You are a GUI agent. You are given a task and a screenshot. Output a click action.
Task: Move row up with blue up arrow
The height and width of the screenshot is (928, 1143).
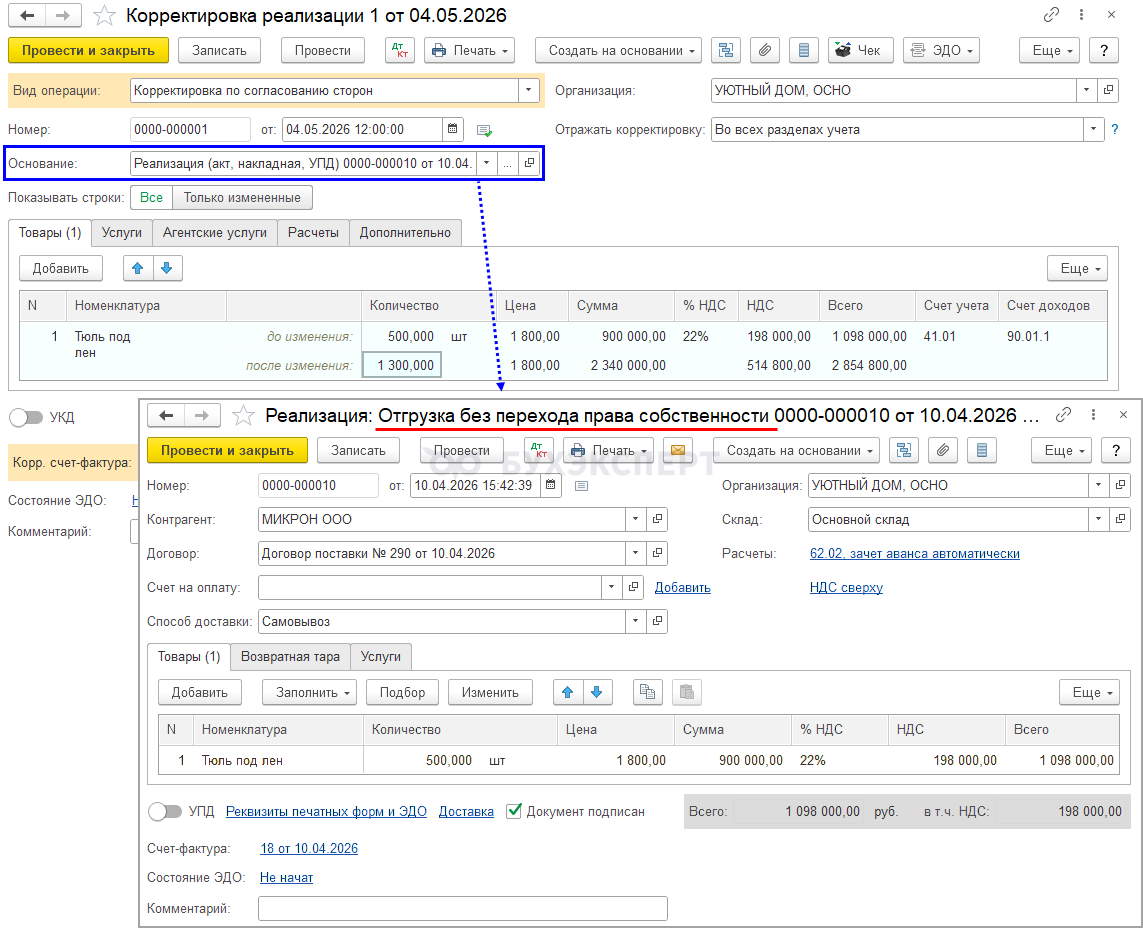[138, 268]
